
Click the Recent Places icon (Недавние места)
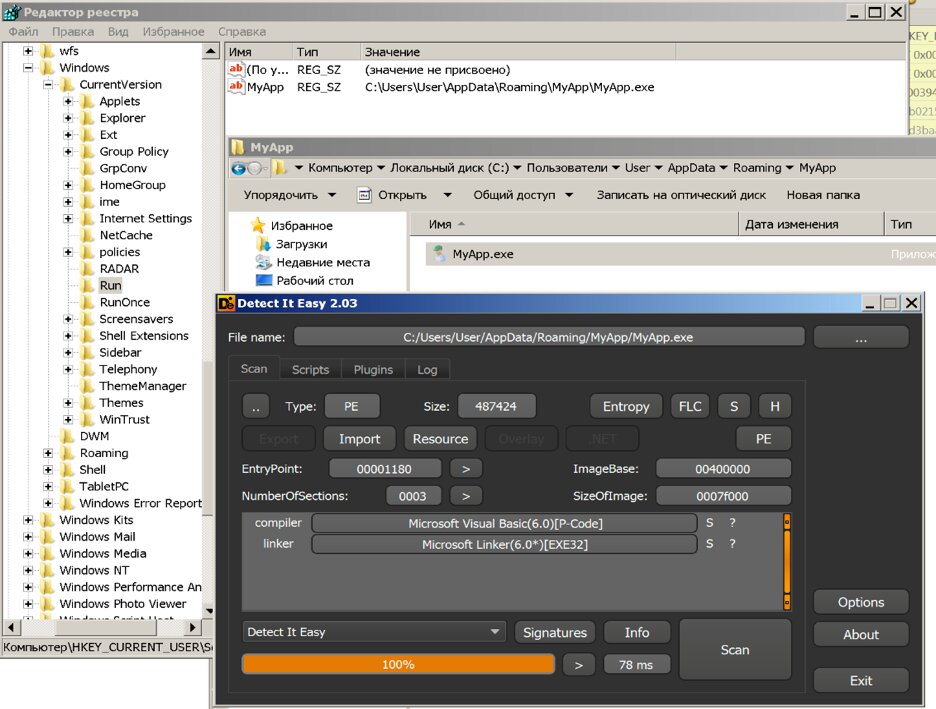pos(264,262)
